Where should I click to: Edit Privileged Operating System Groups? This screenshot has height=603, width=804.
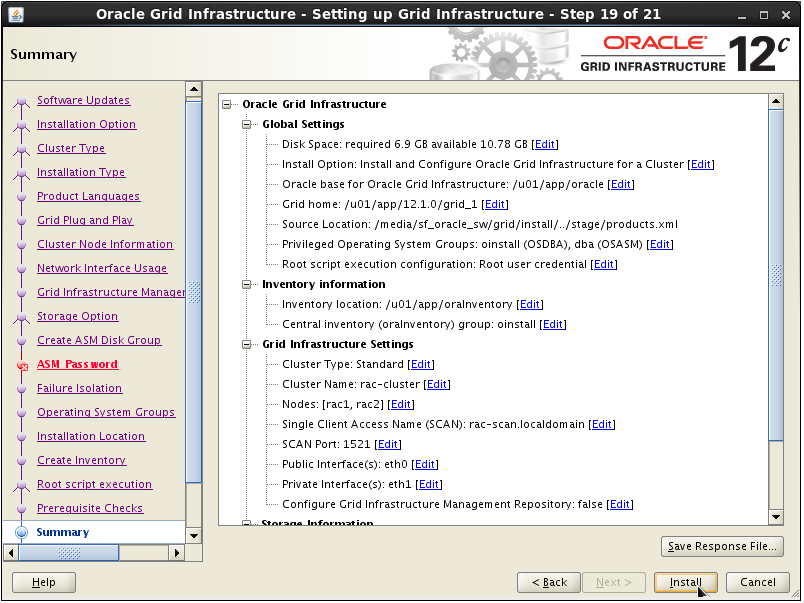point(659,245)
